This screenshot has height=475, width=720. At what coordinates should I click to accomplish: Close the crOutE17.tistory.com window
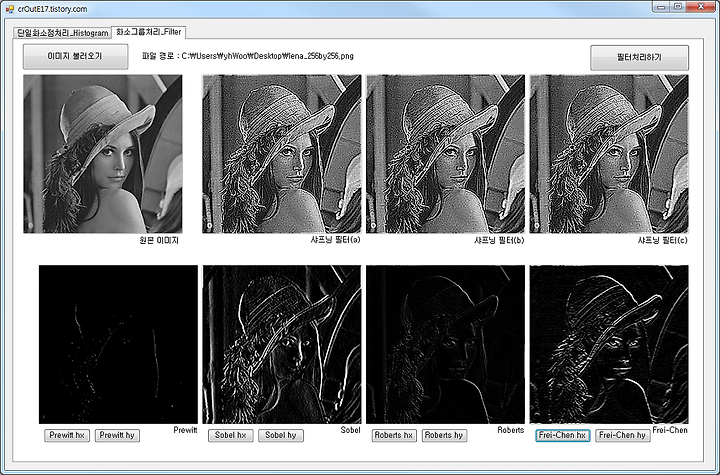(x=701, y=6)
